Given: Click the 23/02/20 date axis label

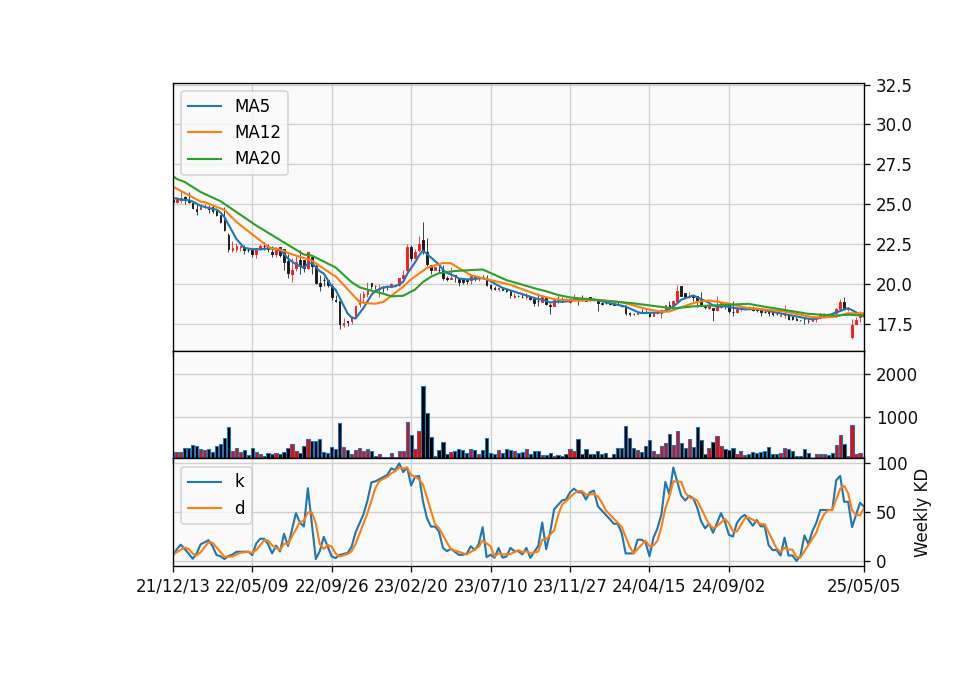Looking at the screenshot, I should click(x=411, y=586).
